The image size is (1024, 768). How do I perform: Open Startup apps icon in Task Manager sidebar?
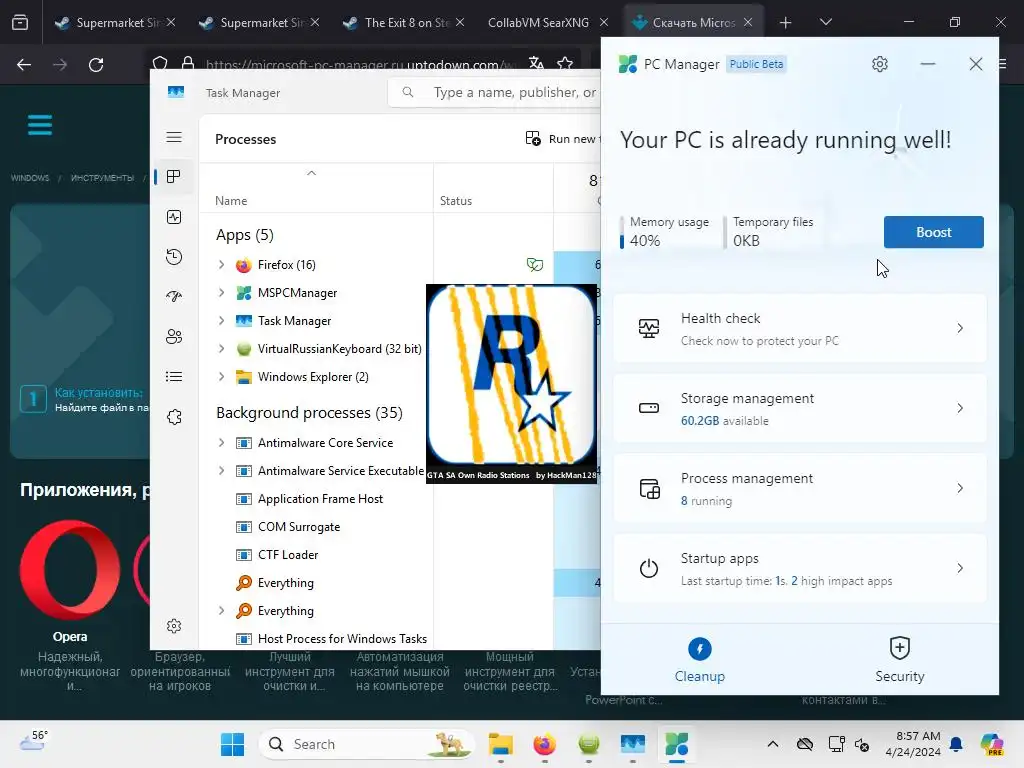click(174, 296)
